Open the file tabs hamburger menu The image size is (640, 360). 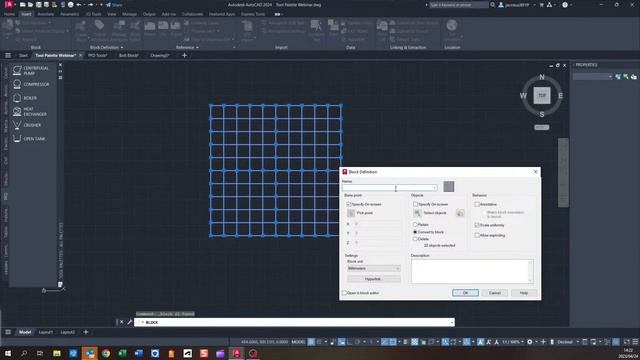[x=8, y=55]
